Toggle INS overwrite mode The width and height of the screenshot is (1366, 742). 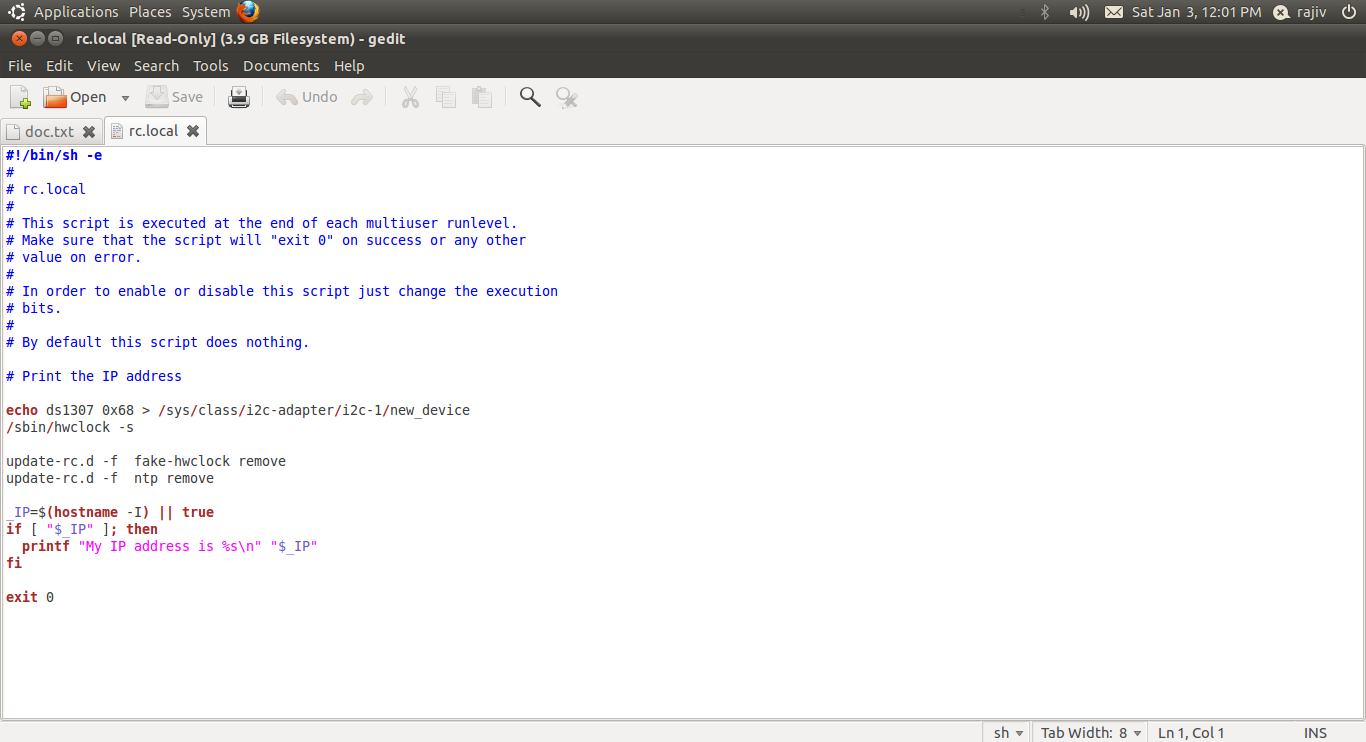(x=1315, y=732)
